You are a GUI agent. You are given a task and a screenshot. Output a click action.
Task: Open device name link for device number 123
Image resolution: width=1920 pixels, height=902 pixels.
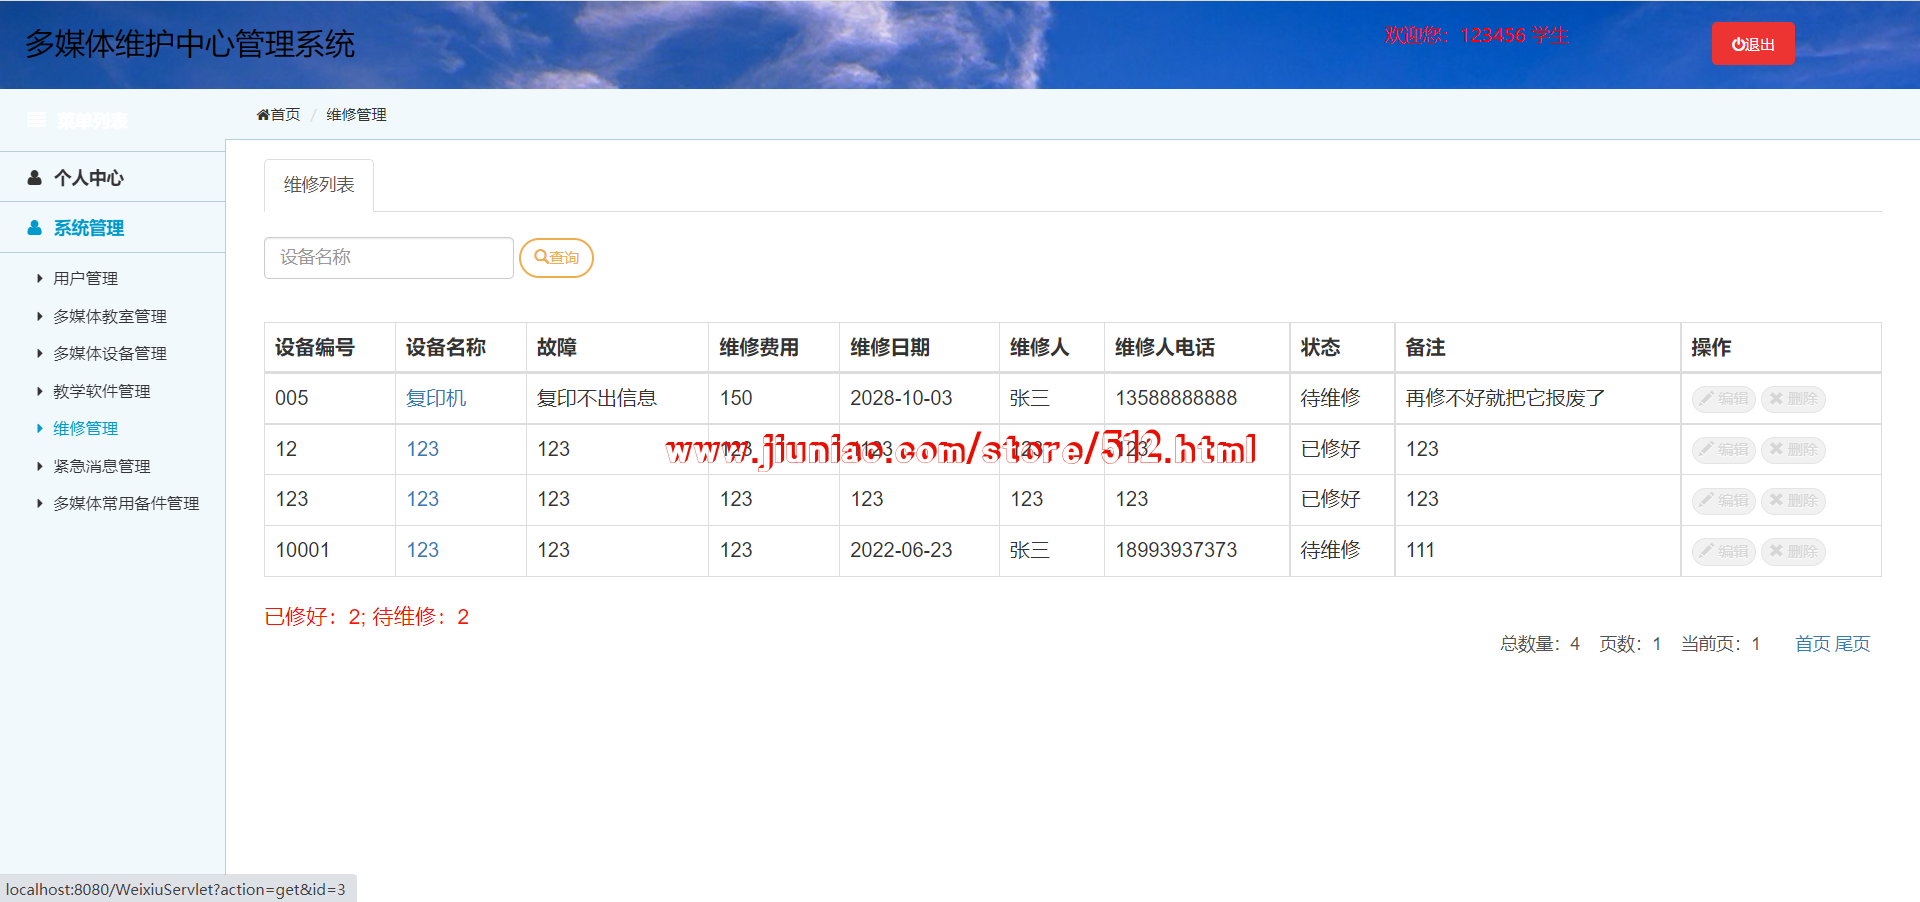coord(423,499)
